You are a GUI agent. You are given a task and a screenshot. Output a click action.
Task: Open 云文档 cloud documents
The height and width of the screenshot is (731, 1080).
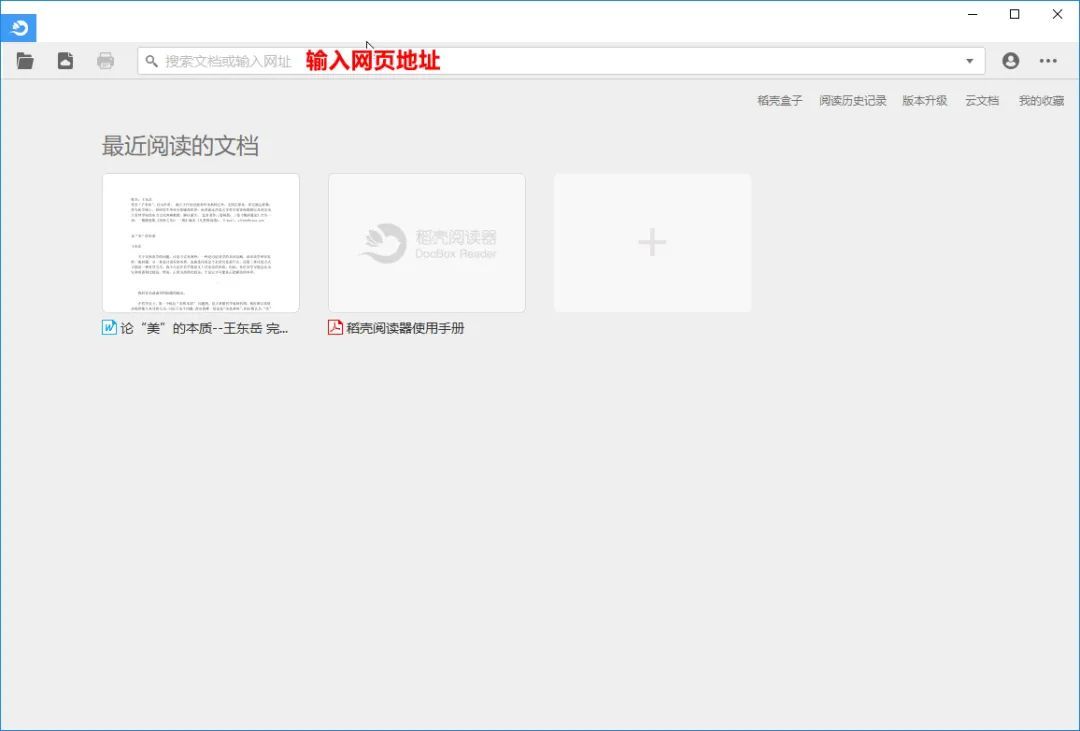[981, 100]
